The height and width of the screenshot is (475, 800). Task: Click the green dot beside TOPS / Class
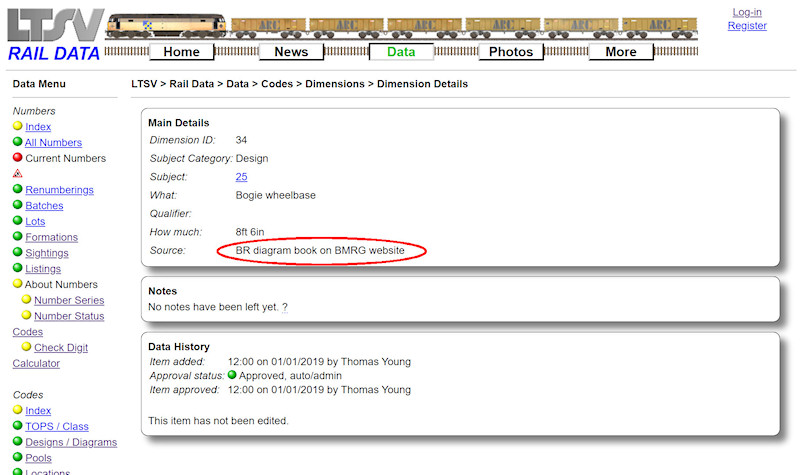[x=18, y=426]
